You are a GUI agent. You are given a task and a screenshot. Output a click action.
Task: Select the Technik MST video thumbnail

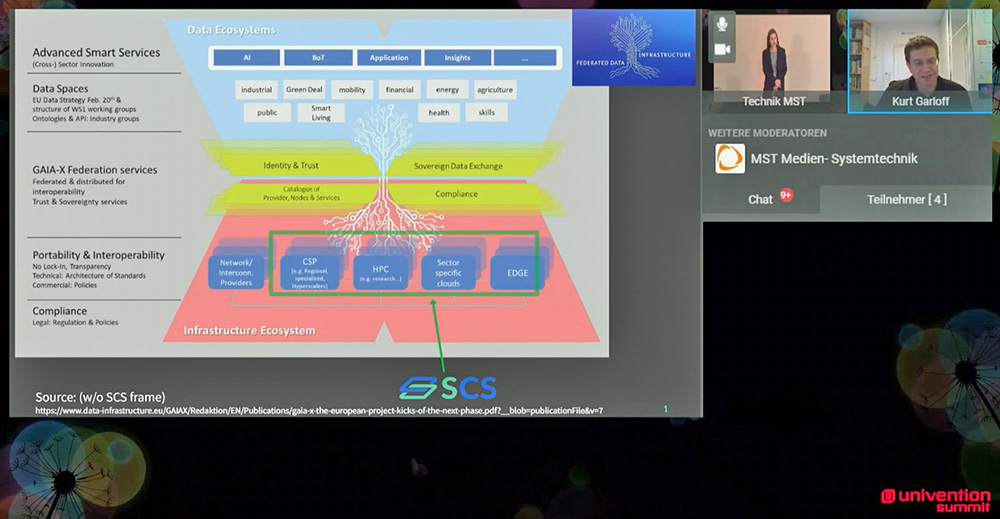click(773, 60)
